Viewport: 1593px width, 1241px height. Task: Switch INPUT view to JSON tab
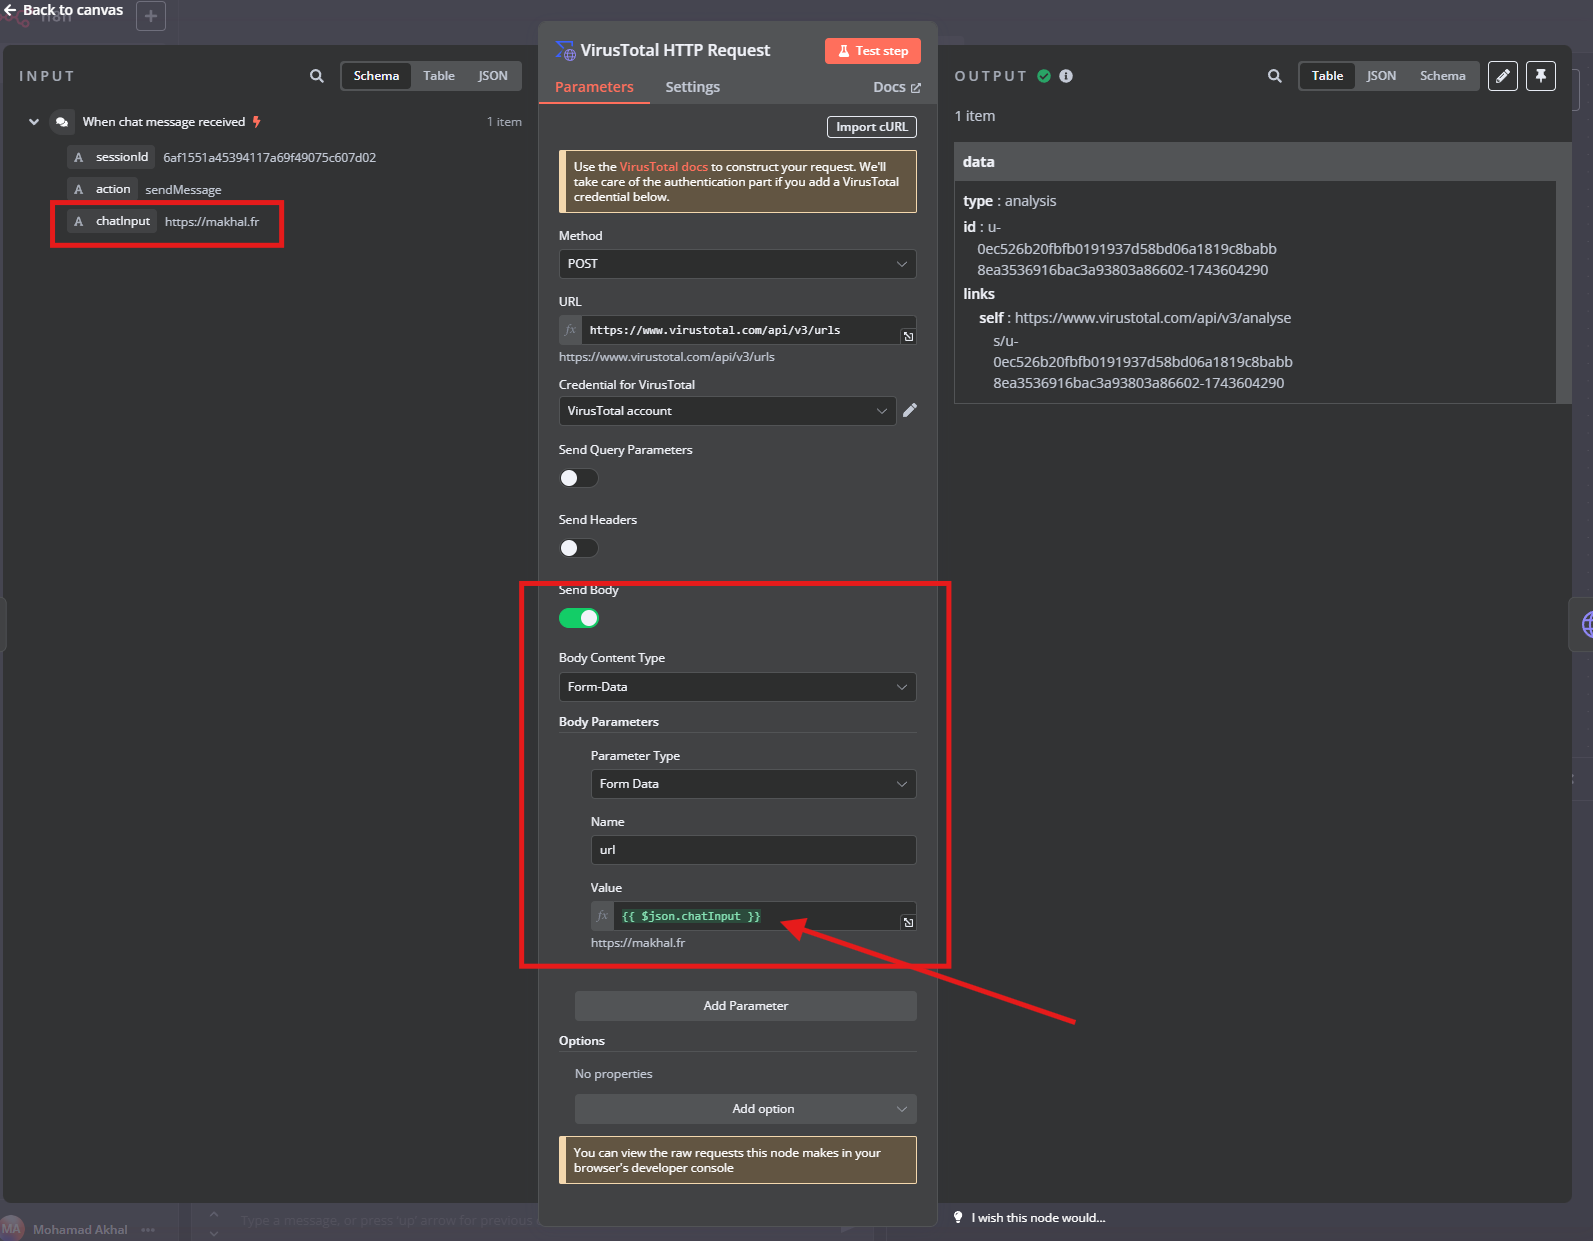coord(492,76)
